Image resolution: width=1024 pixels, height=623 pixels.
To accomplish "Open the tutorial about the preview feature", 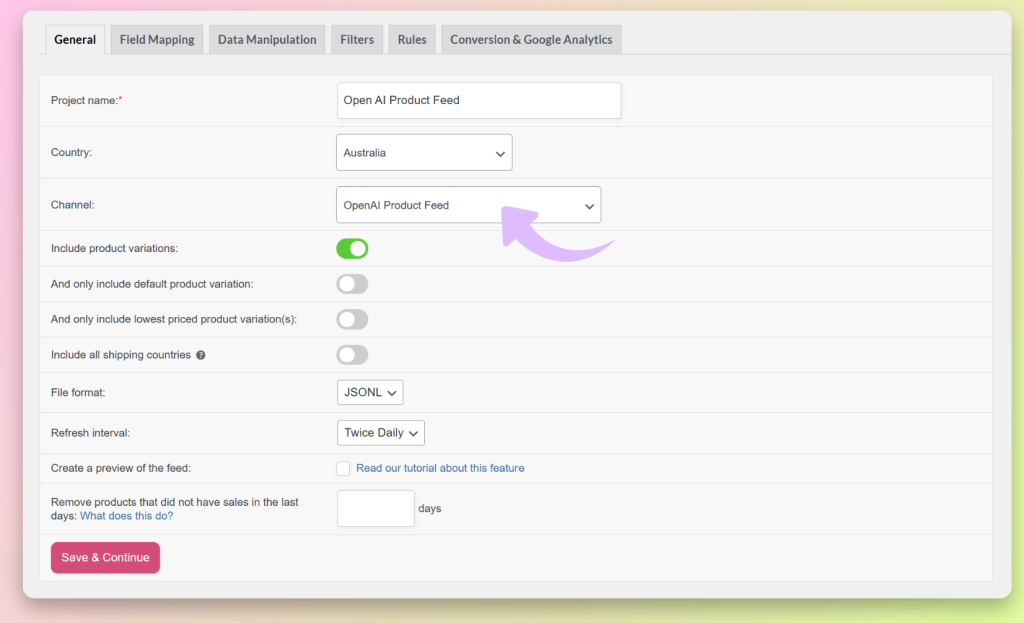I will coord(440,468).
